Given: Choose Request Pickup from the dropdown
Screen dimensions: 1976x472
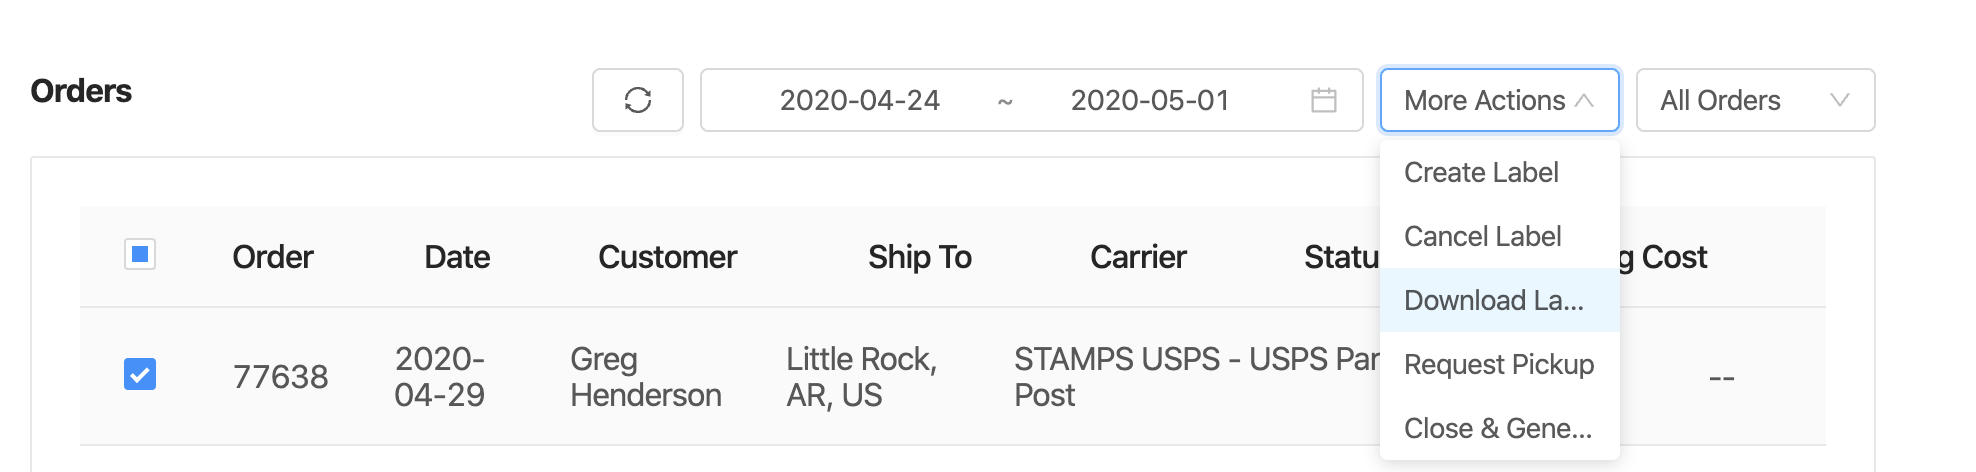Looking at the screenshot, I should tap(1499, 364).
